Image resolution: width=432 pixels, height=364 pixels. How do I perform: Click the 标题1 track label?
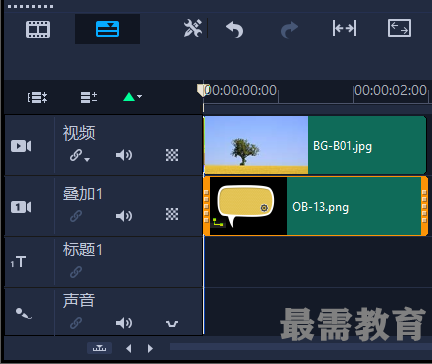click(x=83, y=249)
